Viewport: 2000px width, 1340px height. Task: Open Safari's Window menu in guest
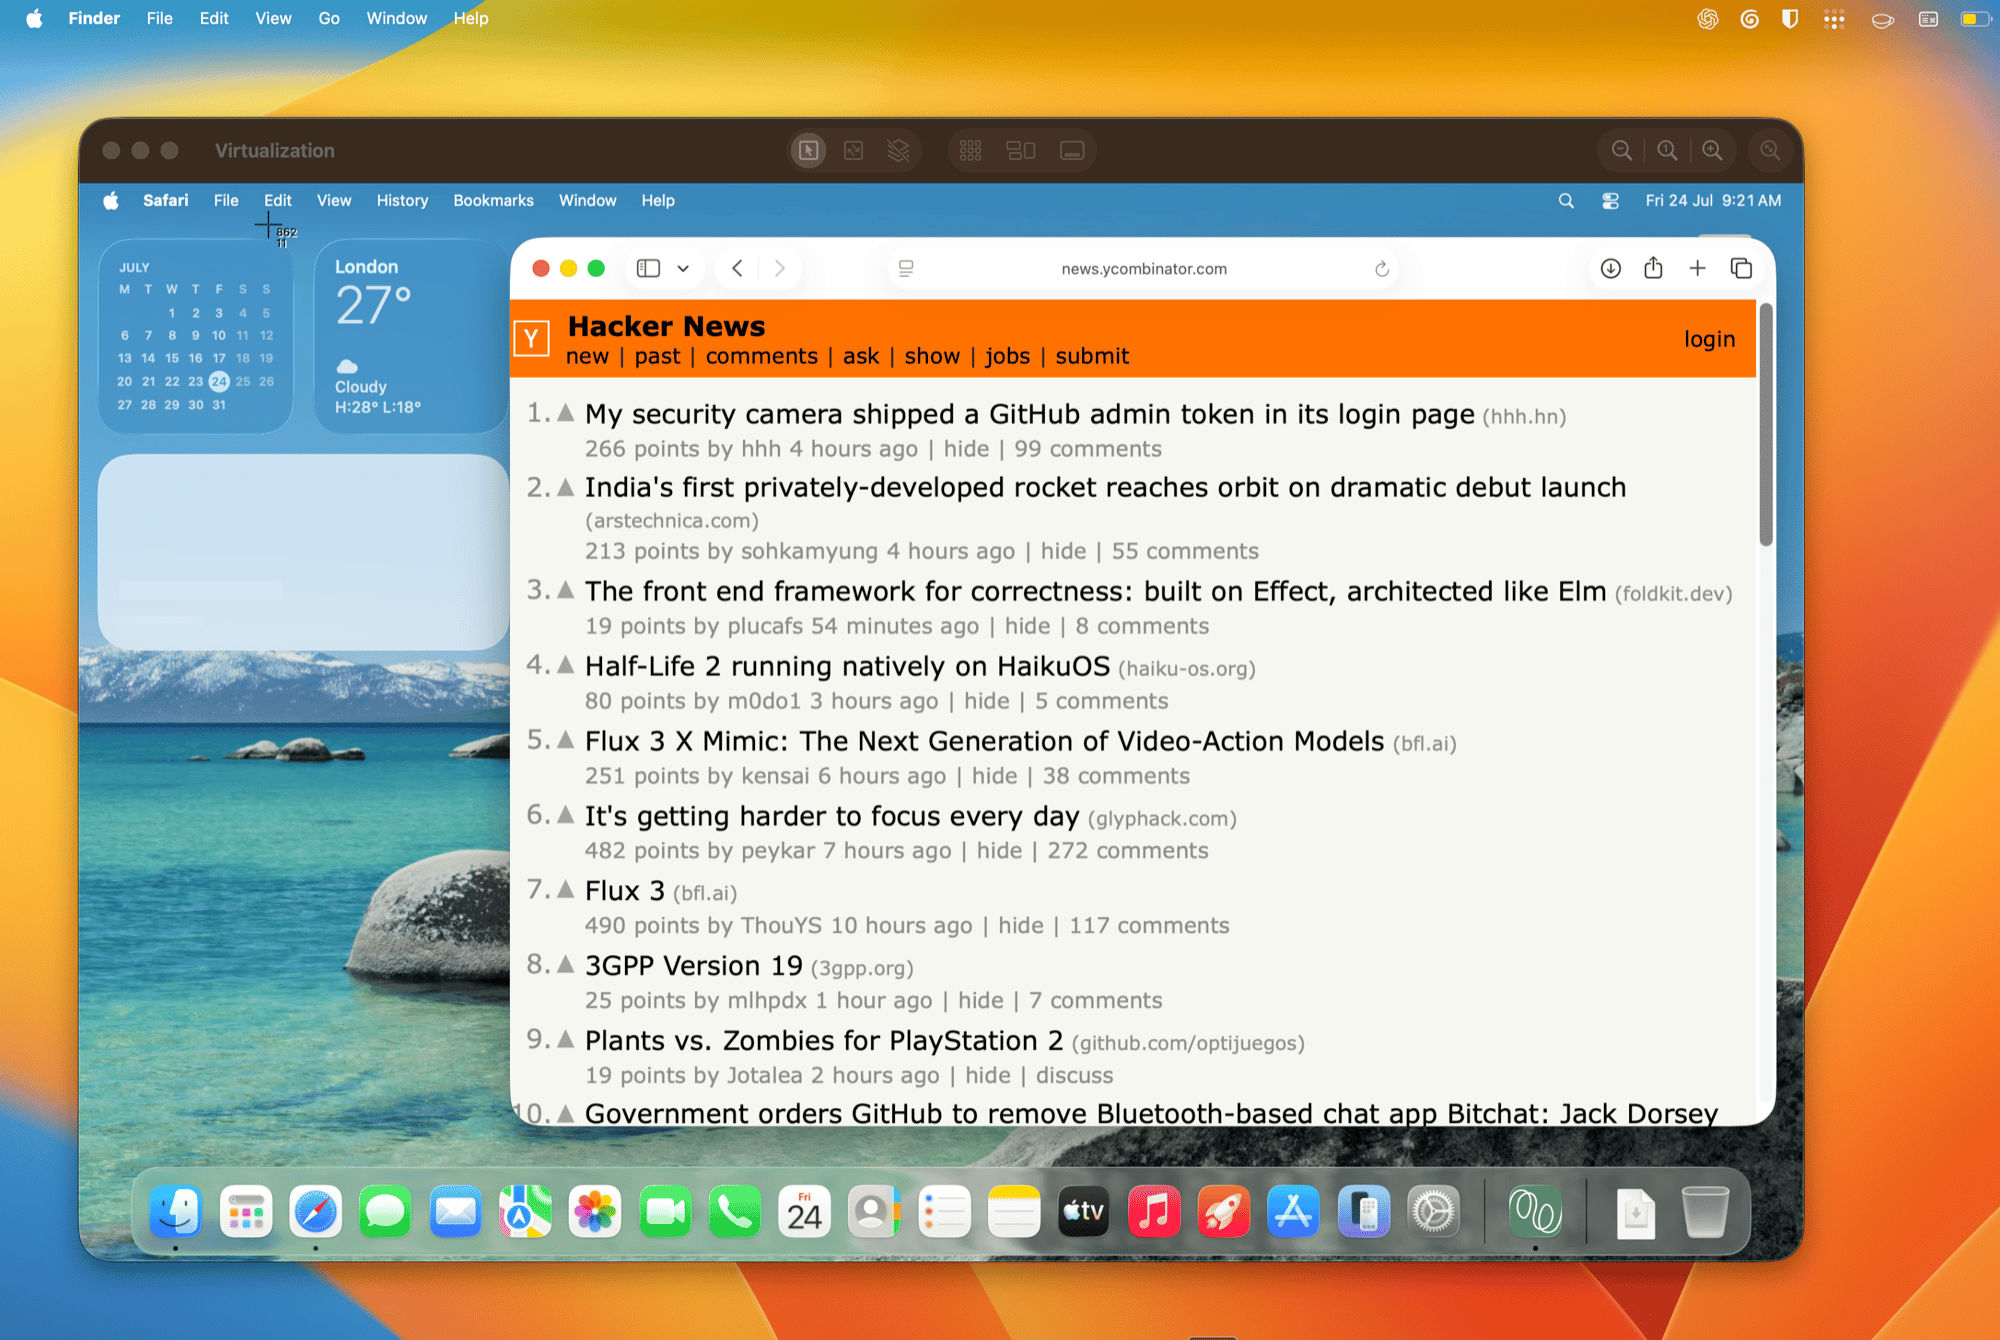click(x=587, y=200)
